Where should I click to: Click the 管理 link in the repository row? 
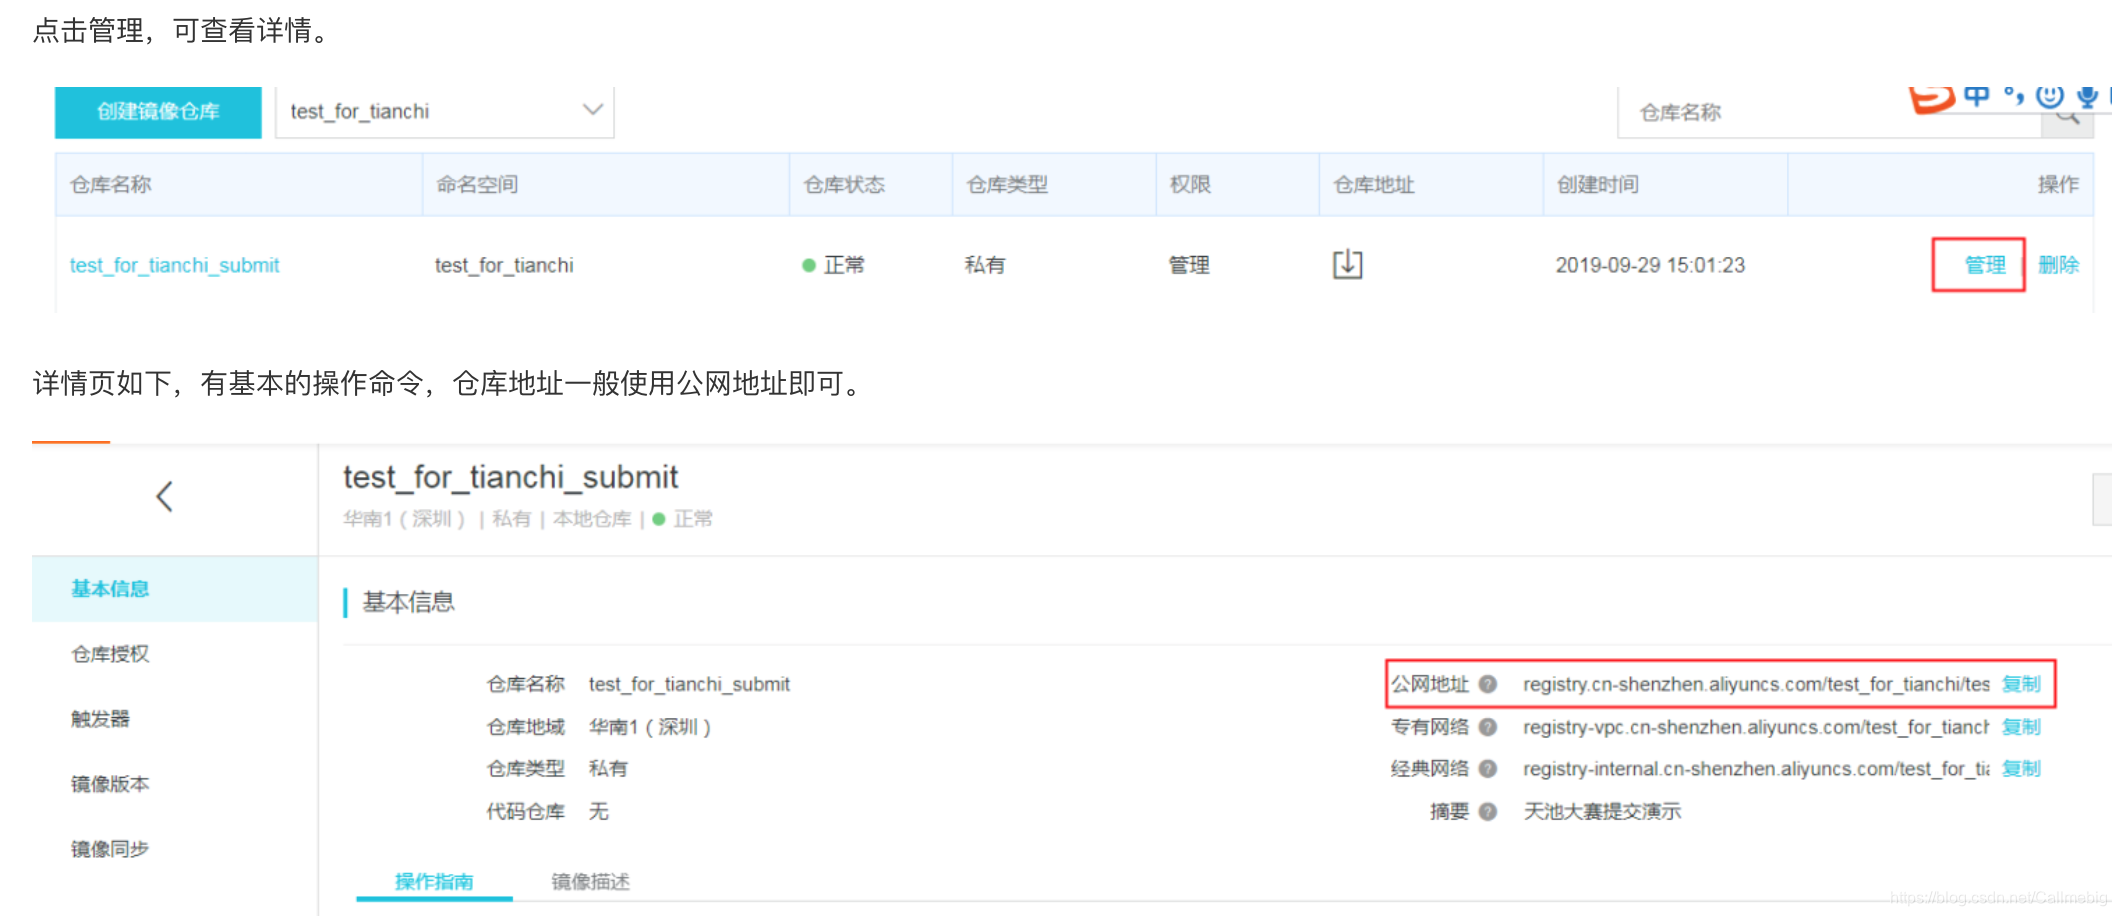click(1984, 265)
